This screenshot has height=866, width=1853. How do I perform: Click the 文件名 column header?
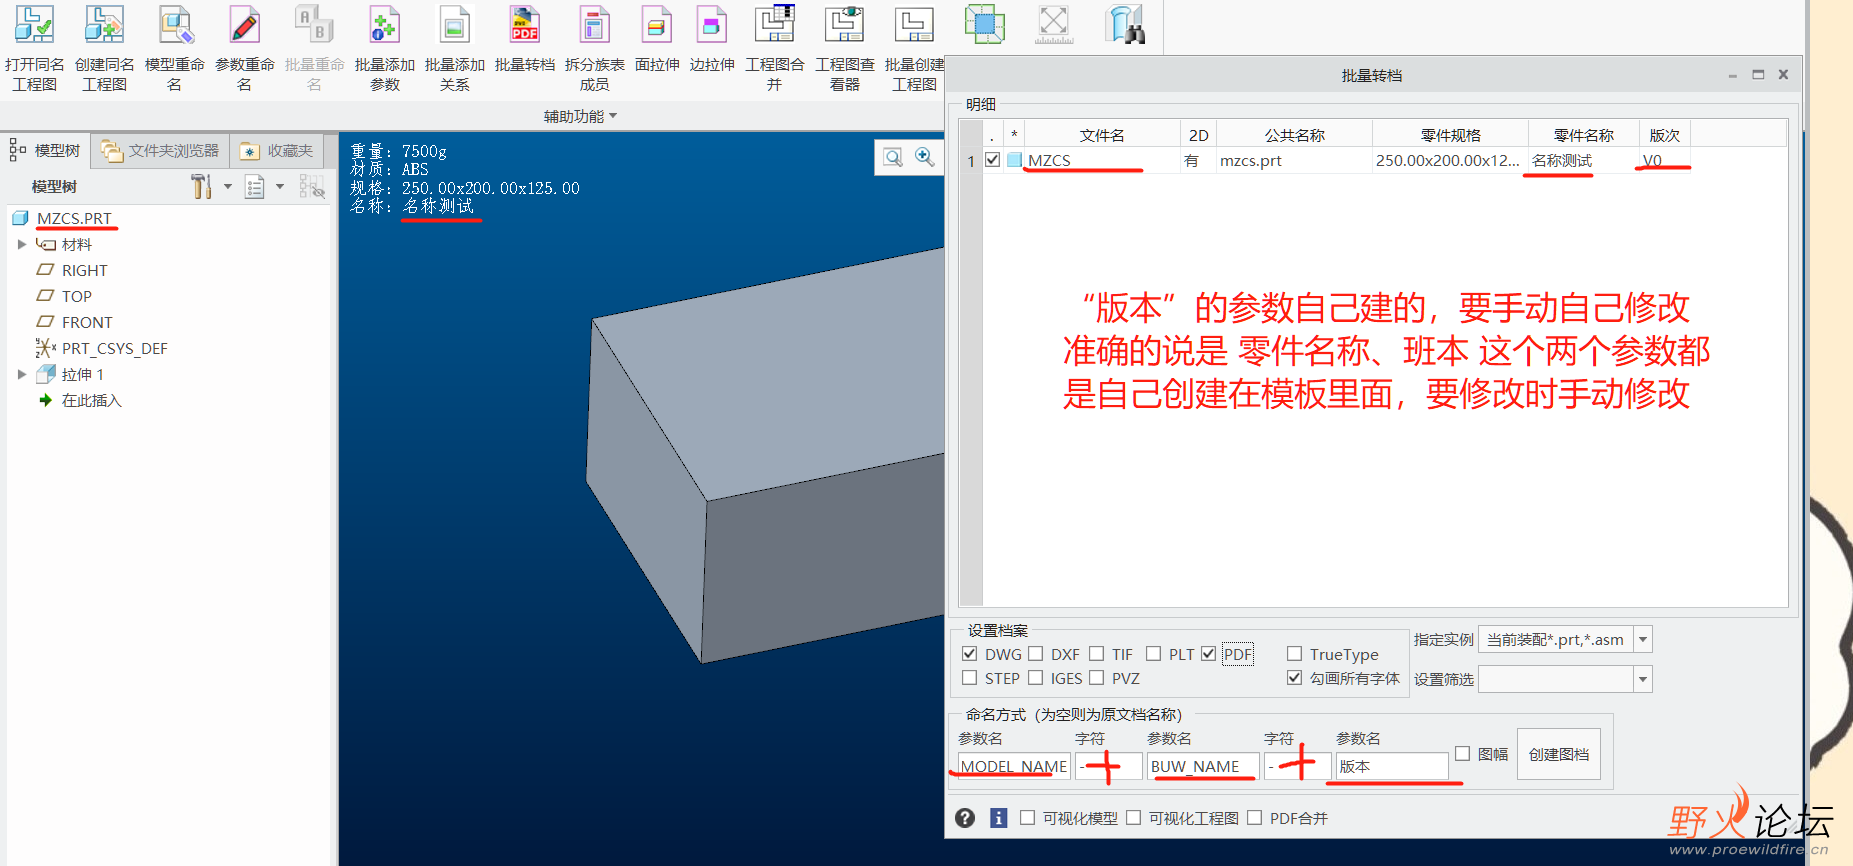[x=1102, y=135]
